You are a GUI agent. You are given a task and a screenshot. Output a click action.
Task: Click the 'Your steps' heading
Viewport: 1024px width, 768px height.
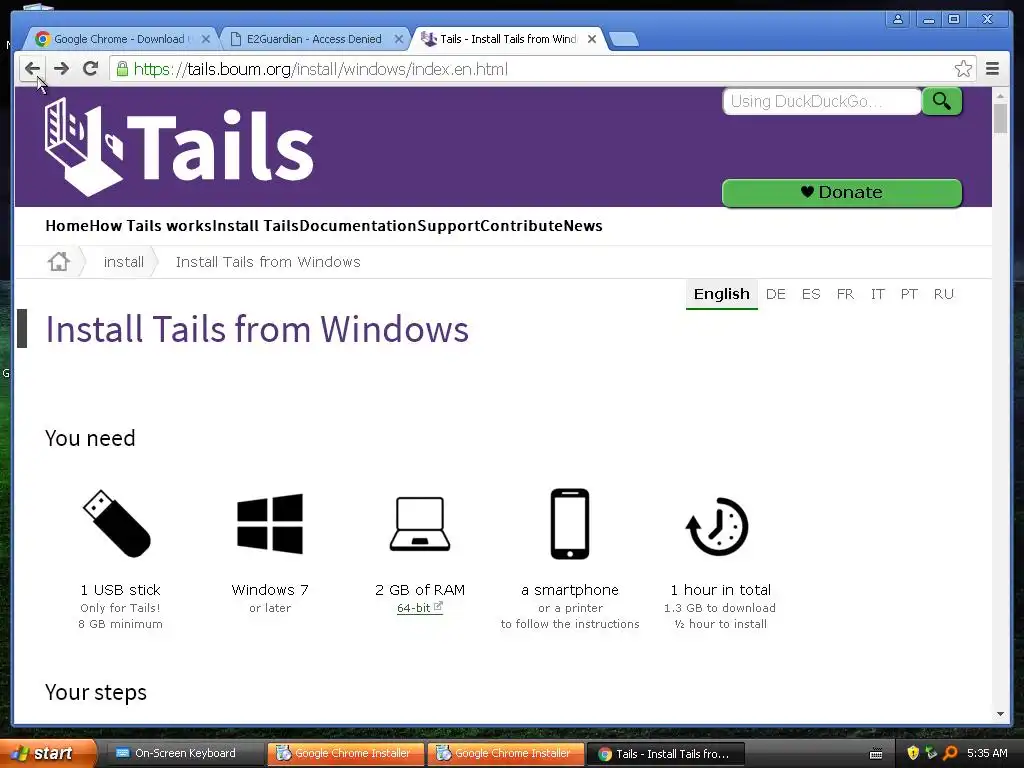pos(96,692)
